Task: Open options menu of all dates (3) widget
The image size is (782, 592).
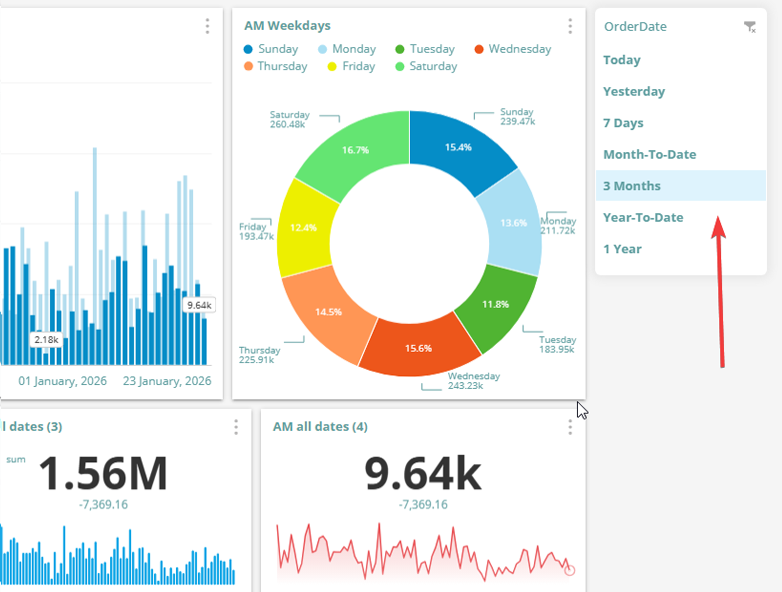Action: (x=236, y=427)
